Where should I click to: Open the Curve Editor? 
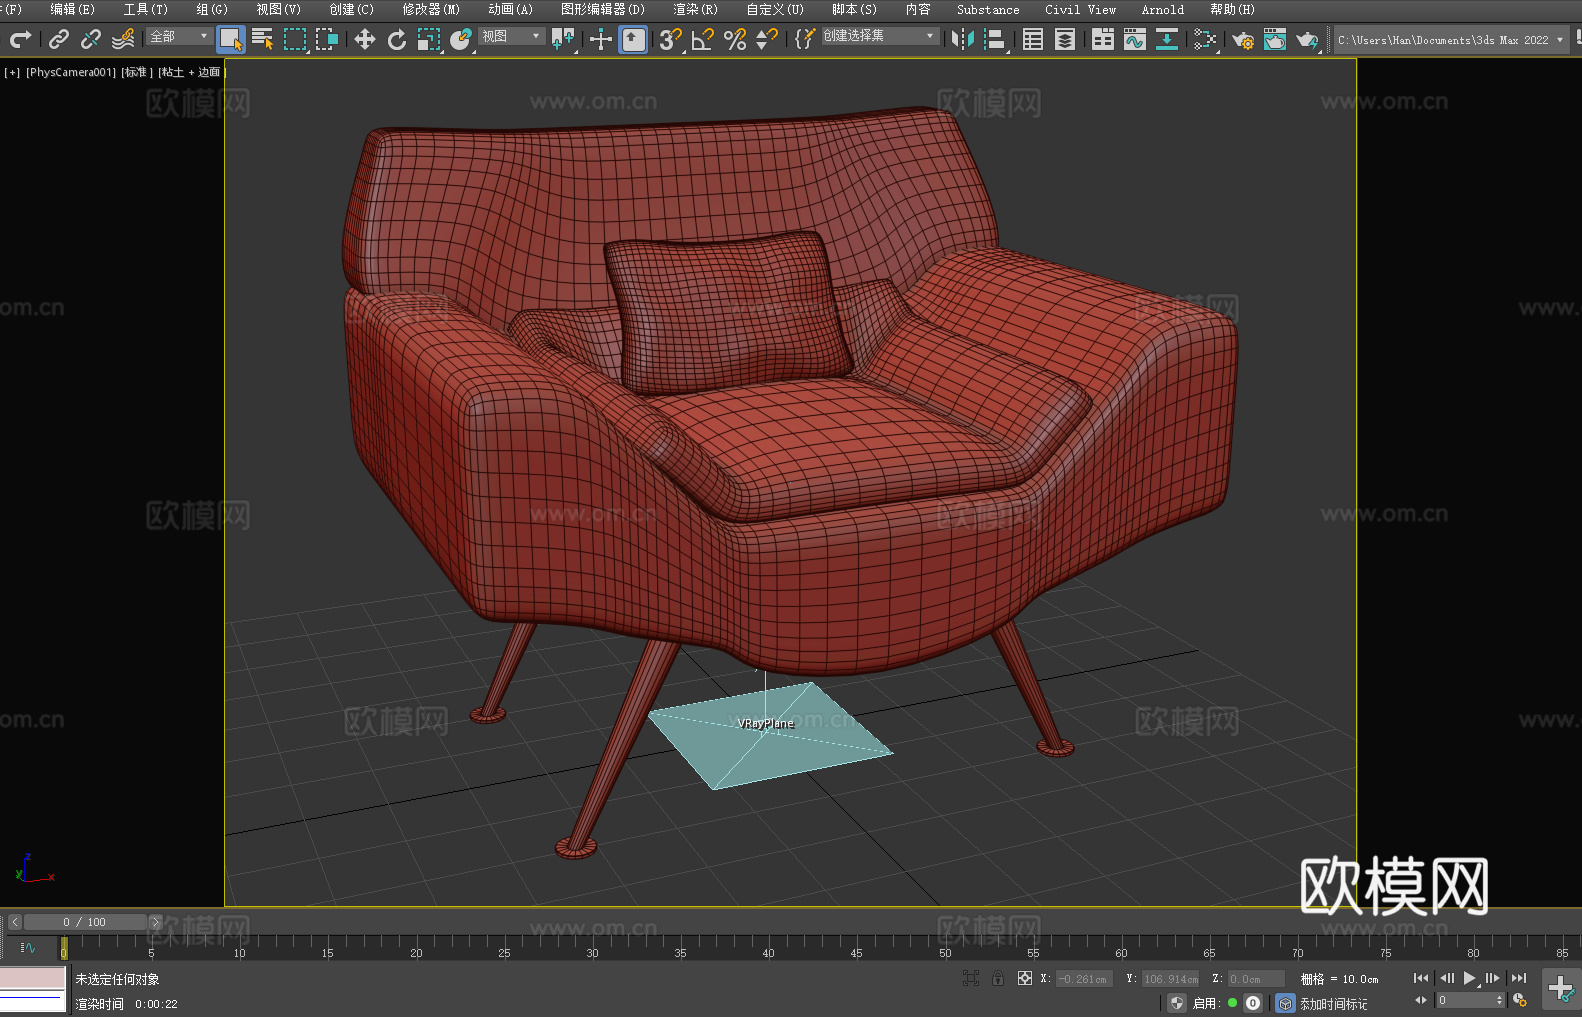coord(1135,40)
